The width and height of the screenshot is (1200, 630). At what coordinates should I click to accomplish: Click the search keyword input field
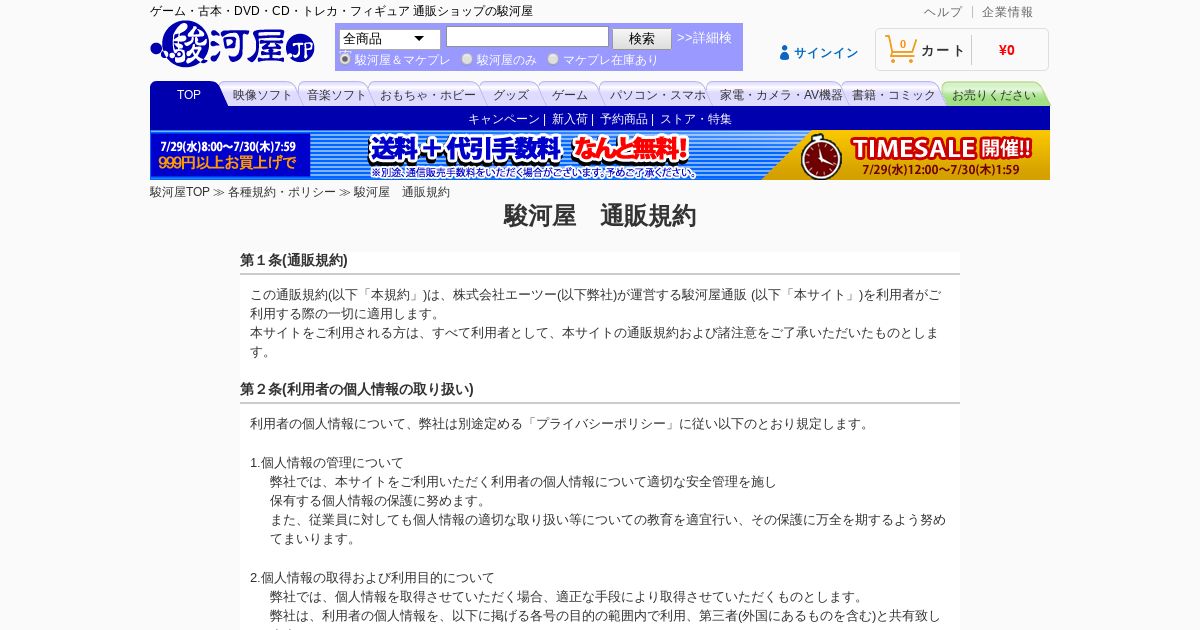coord(527,37)
